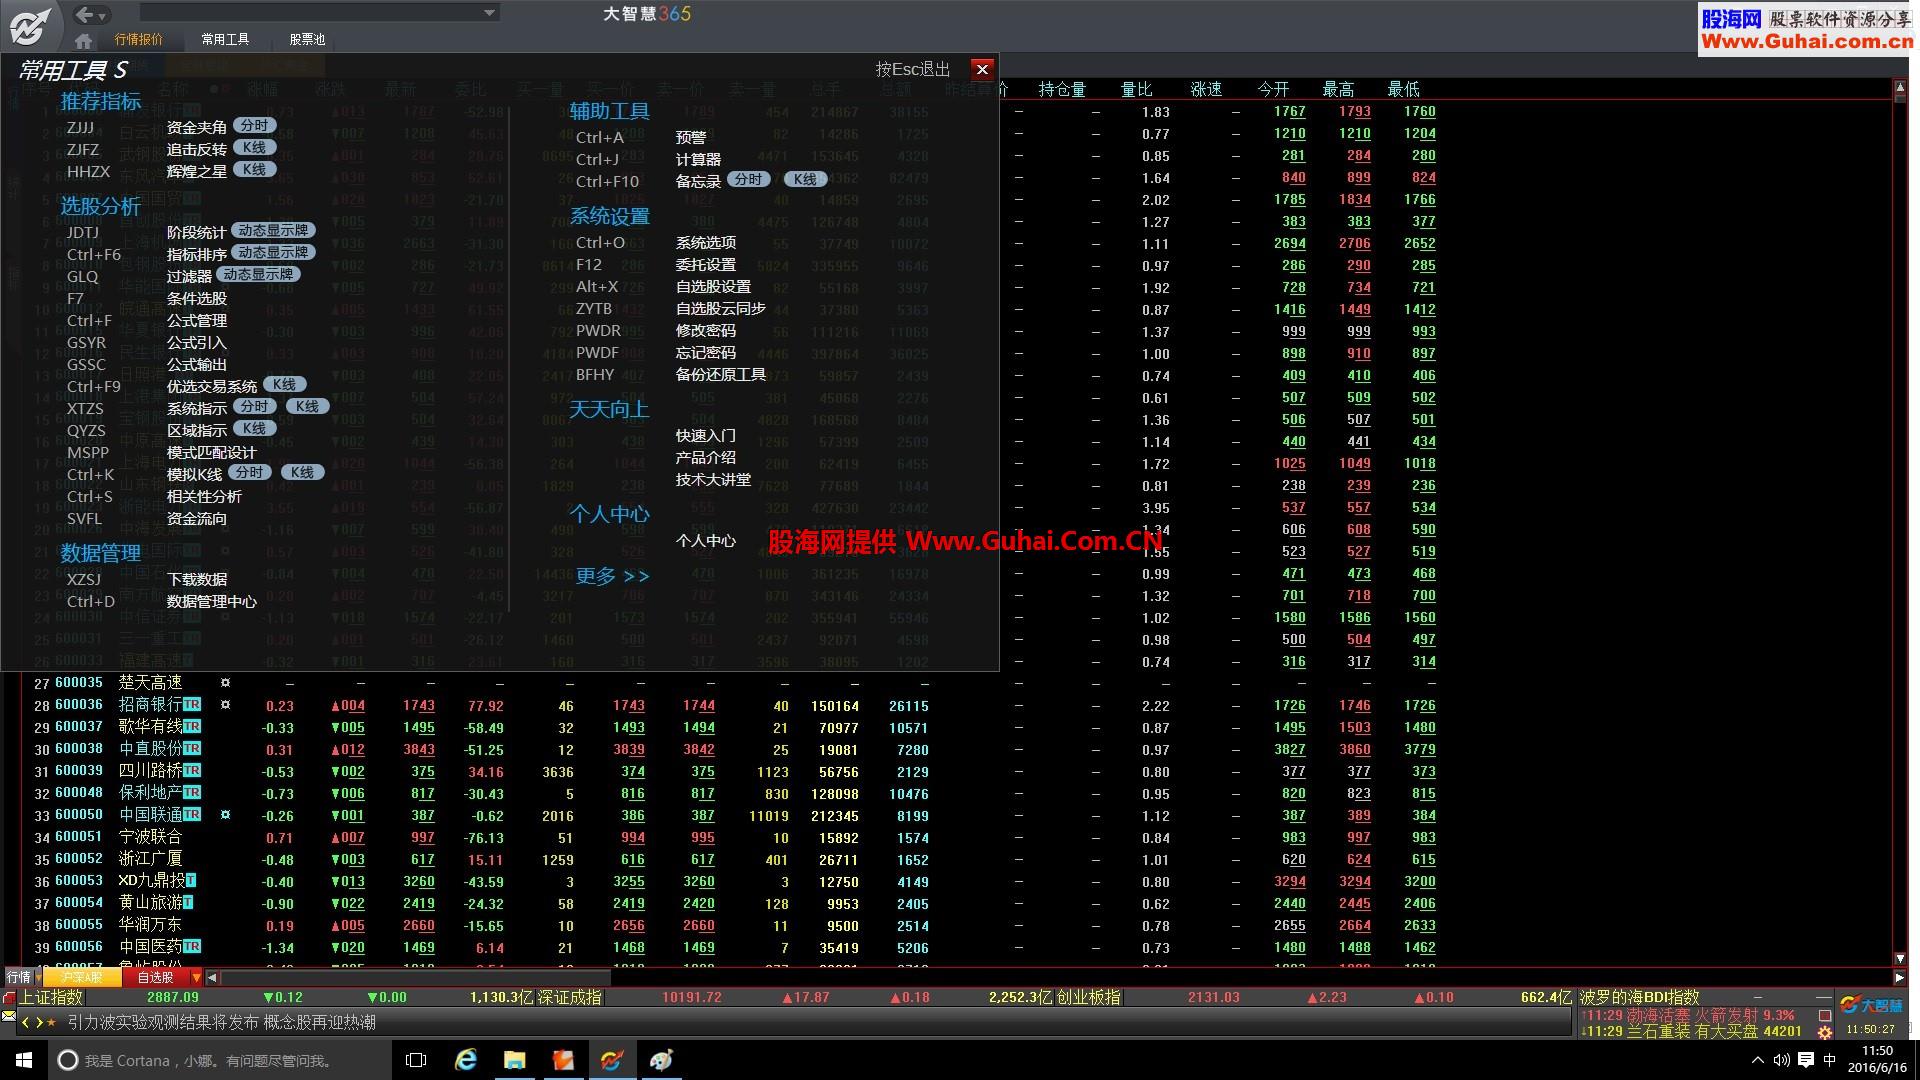Click vertical scrollbar down arrow
Viewport: 1920px width, 1080px height.
pos(1900,959)
